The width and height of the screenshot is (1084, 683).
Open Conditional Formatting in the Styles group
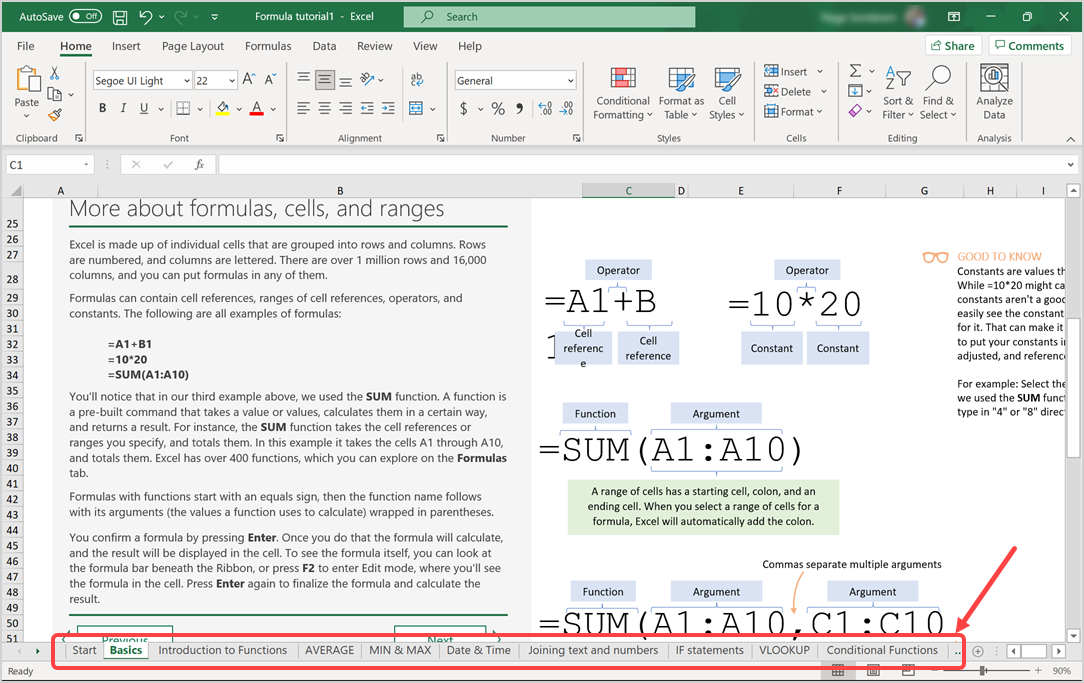[623, 95]
